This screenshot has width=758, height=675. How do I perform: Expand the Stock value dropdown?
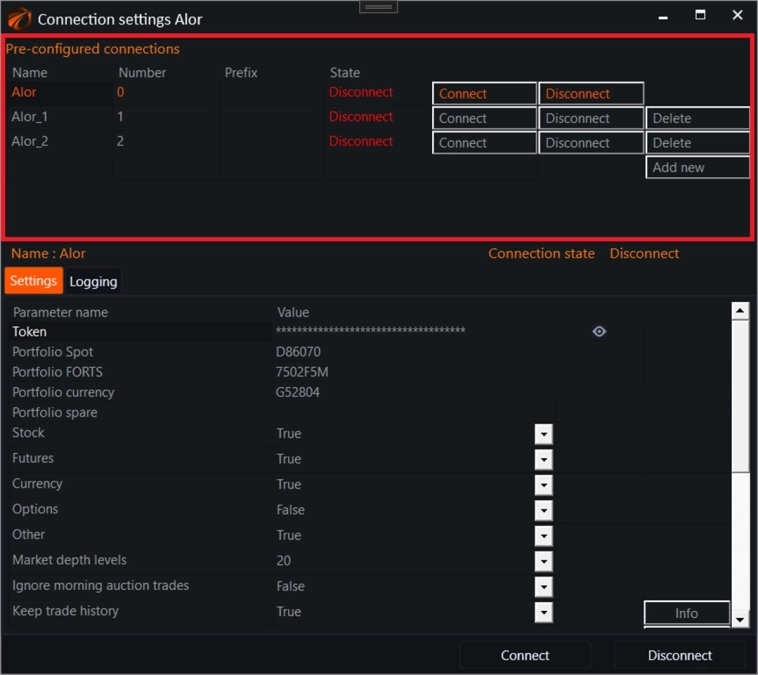click(x=543, y=434)
